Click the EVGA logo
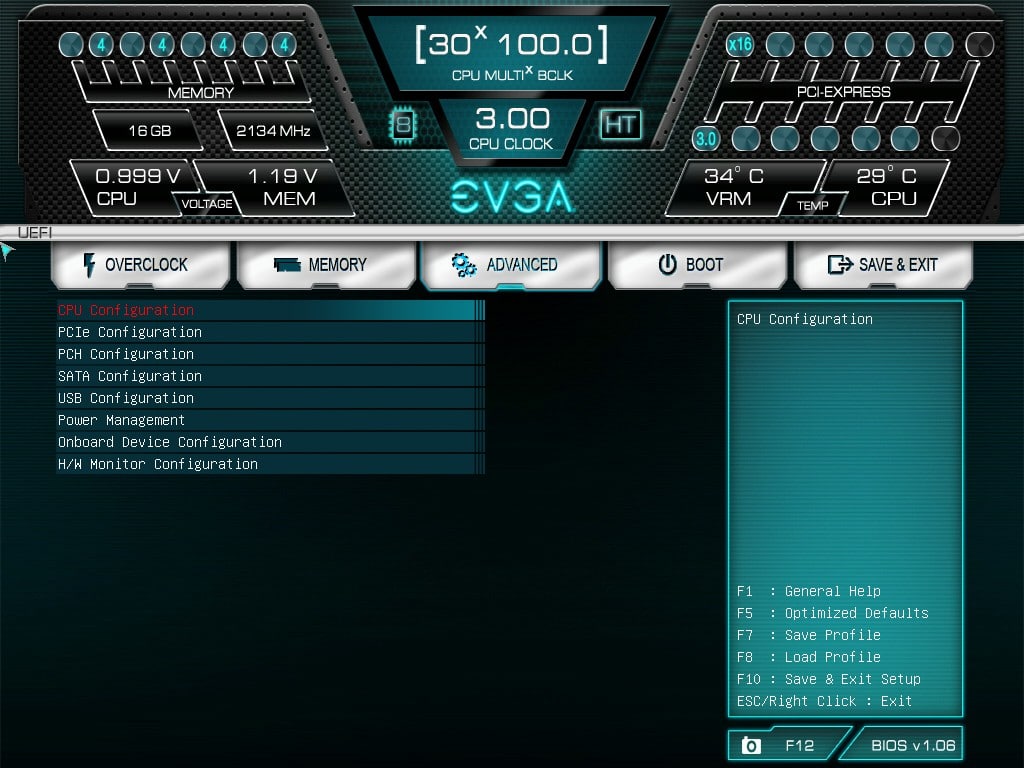The height and width of the screenshot is (768, 1024). pos(512,197)
